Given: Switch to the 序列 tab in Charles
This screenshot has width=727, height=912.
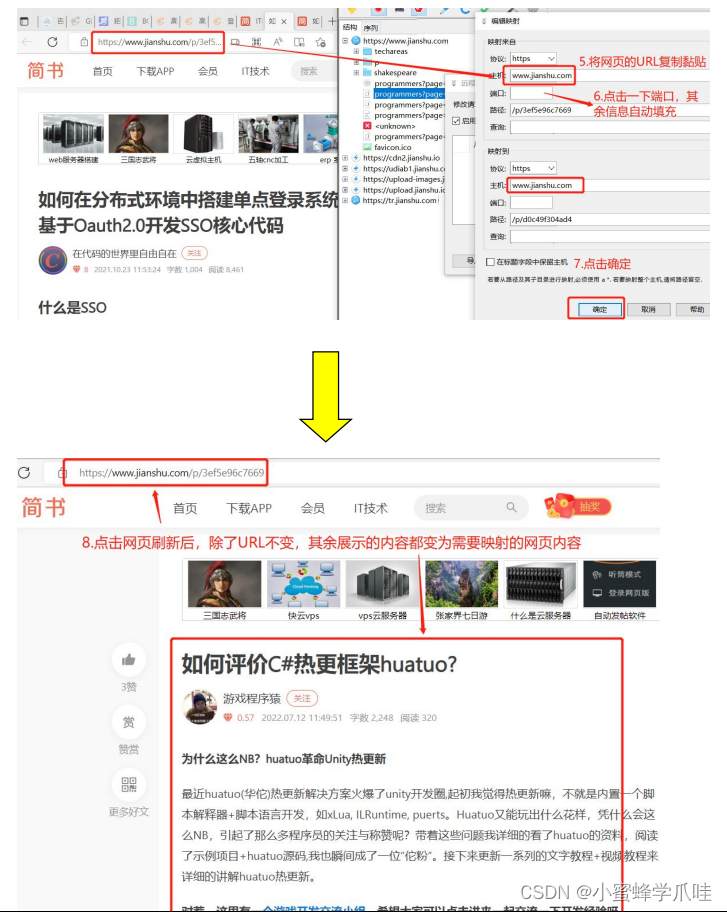Looking at the screenshot, I should click(x=370, y=27).
